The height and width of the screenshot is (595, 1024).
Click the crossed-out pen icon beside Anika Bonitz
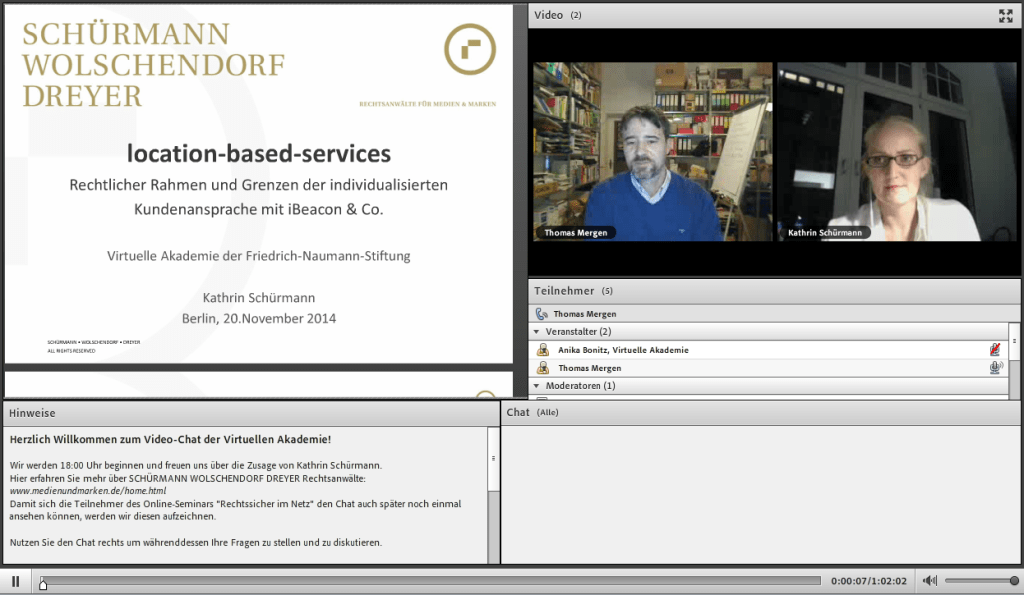click(996, 349)
